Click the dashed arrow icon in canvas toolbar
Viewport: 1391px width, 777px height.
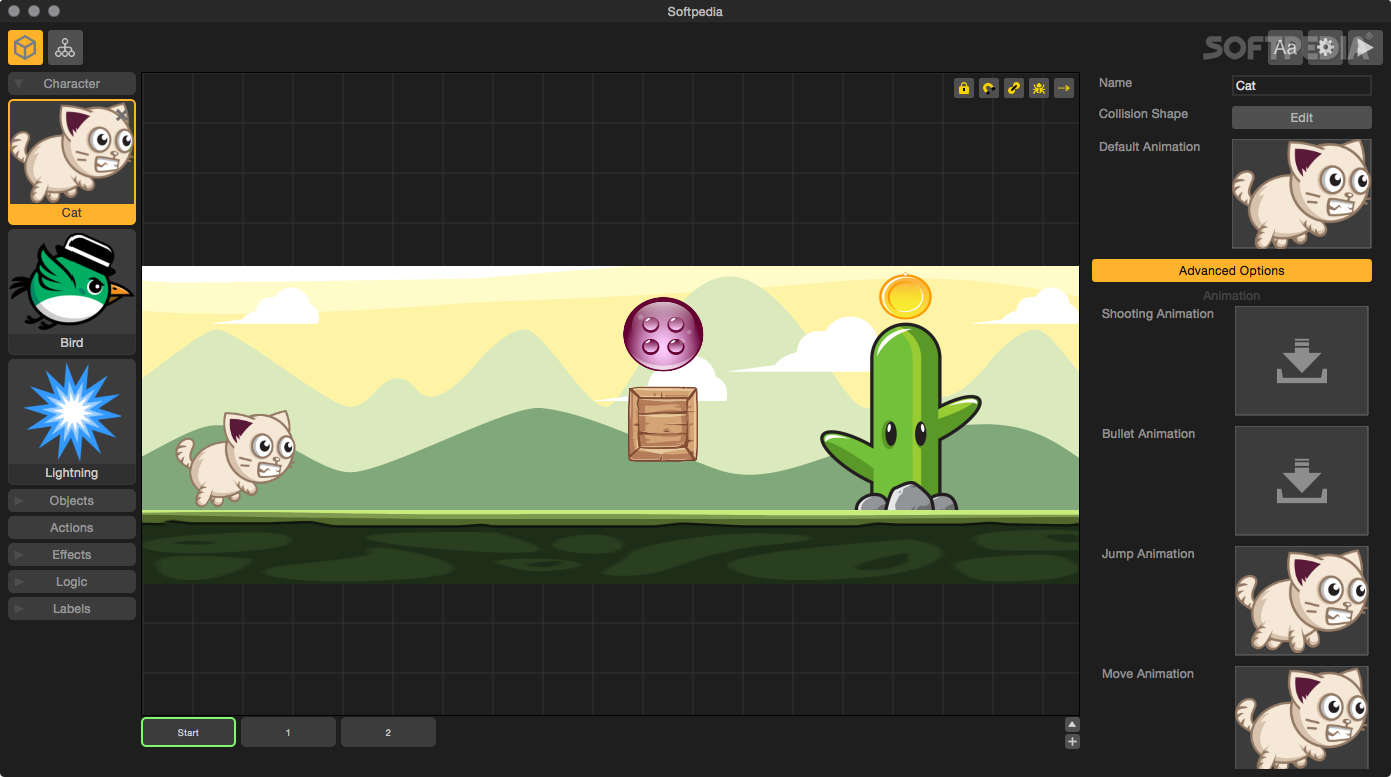(x=1064, y=88)
